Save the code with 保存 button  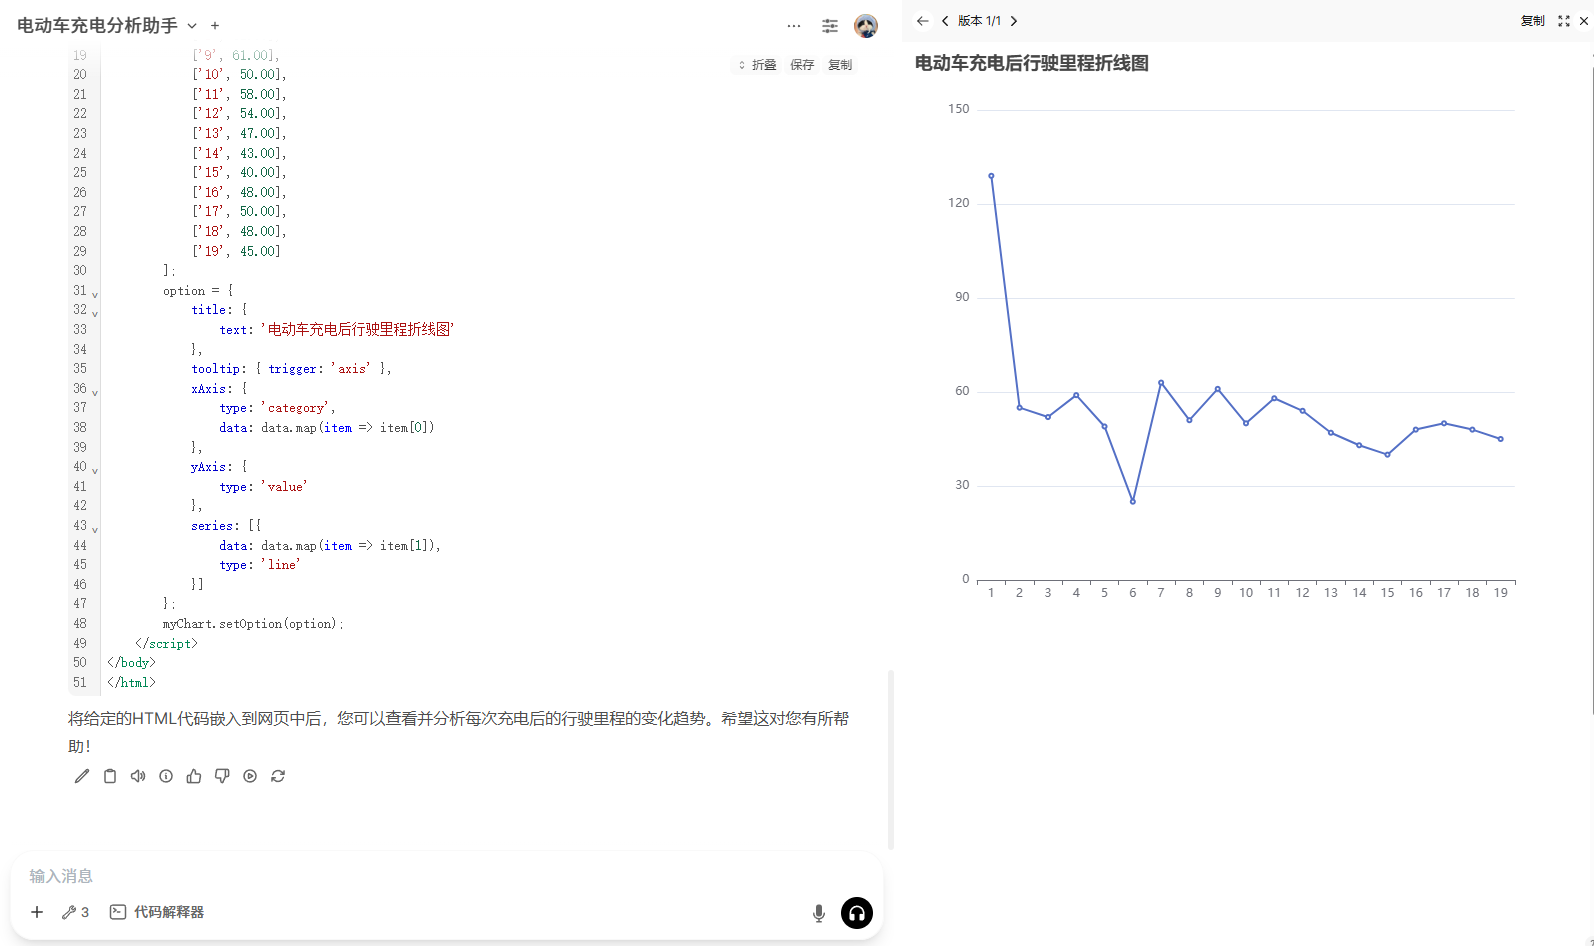click(x=802, y=65)
